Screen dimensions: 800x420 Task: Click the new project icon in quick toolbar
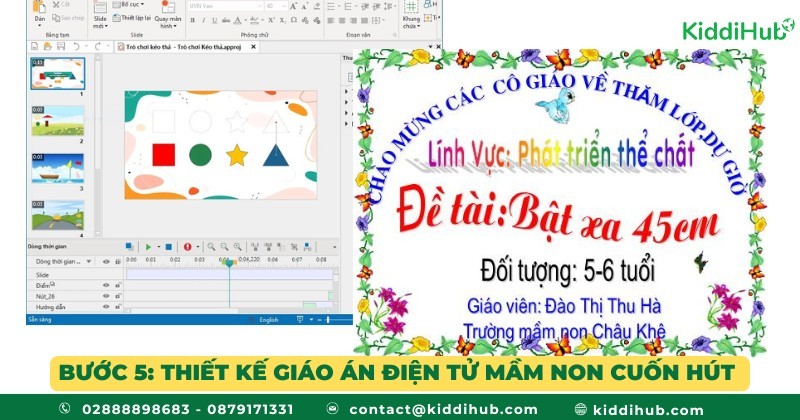pos(35,46)
